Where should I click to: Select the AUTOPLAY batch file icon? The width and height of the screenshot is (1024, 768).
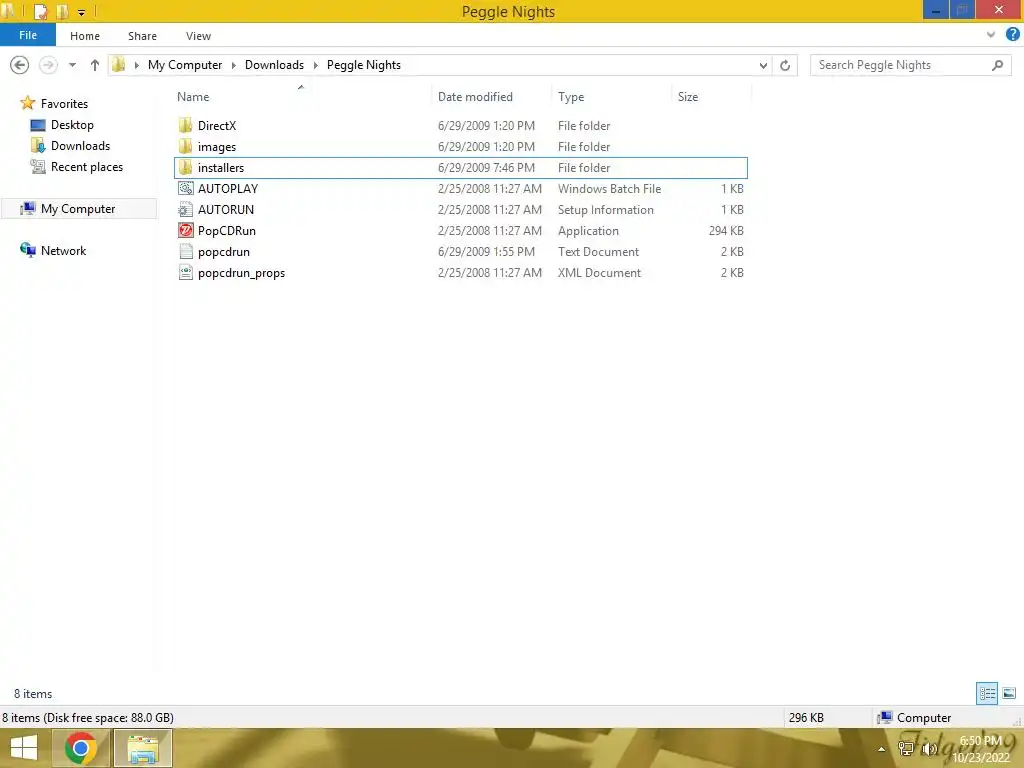[185, 189]
